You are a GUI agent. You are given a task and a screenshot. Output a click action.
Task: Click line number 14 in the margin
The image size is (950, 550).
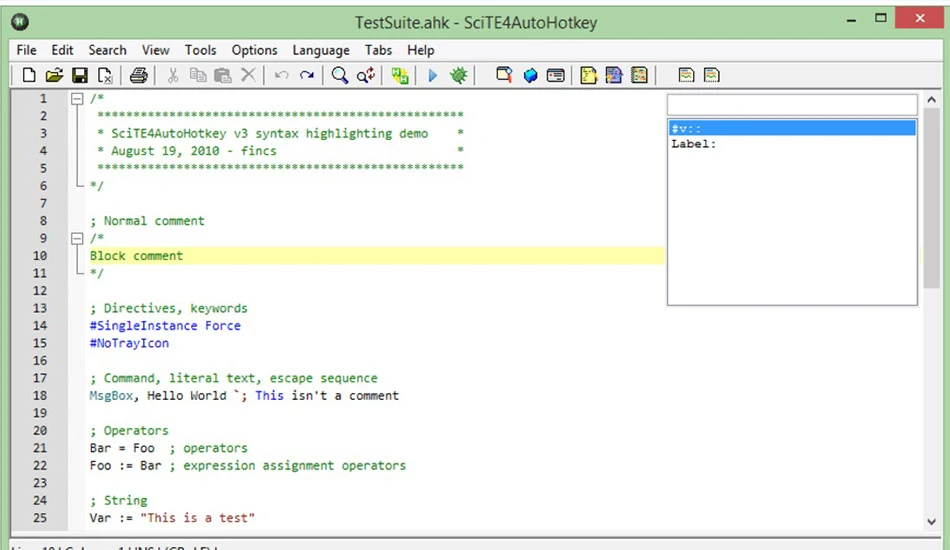(40, 326)
